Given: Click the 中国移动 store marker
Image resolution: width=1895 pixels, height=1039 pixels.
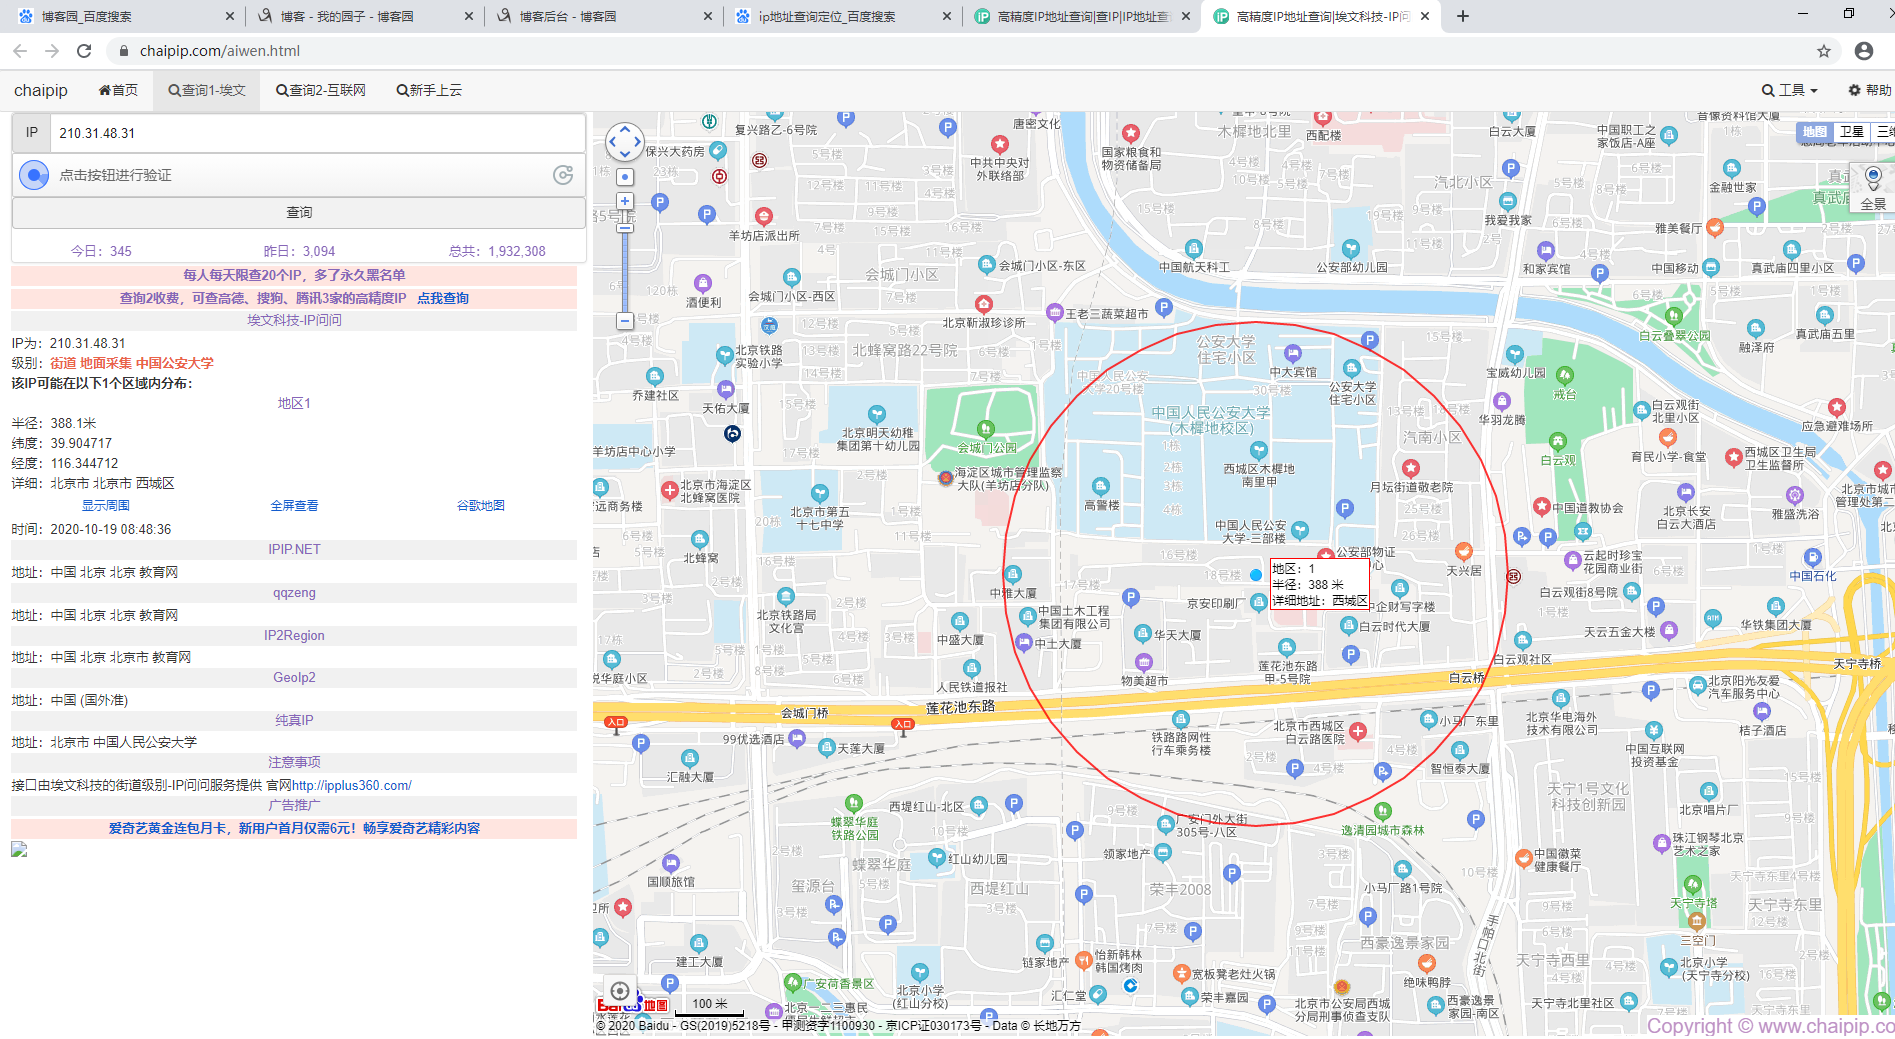Looking at the screenshot, I should [1711, 268].
